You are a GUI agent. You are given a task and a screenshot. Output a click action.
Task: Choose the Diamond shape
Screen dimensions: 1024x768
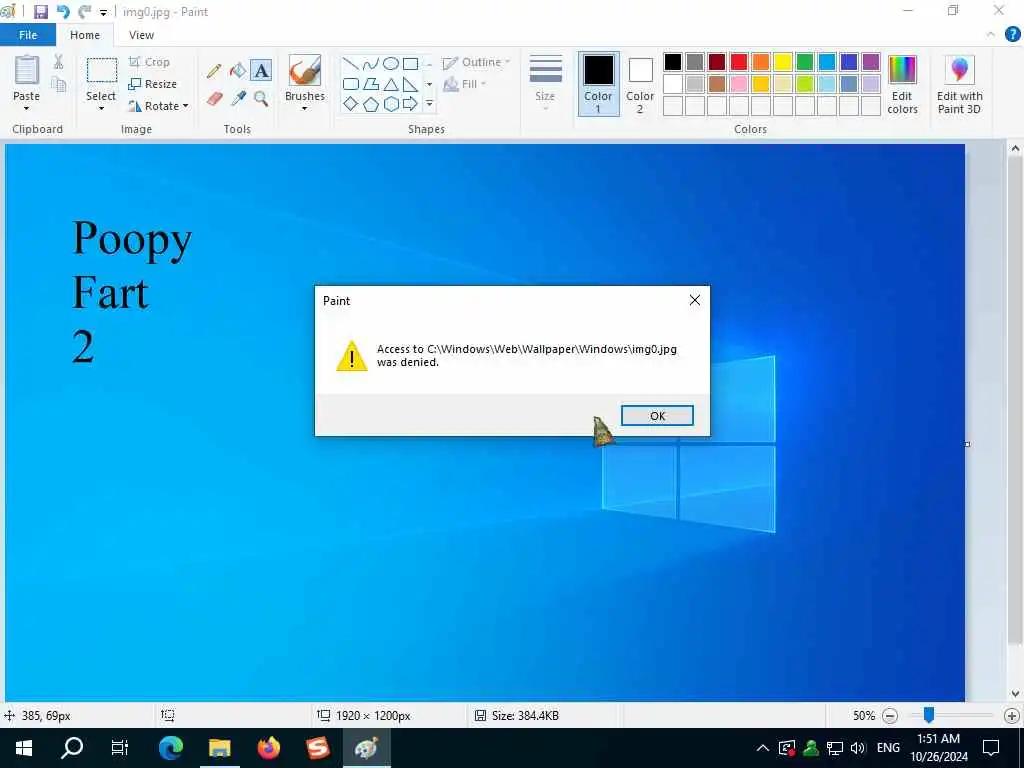coord(351,104)
